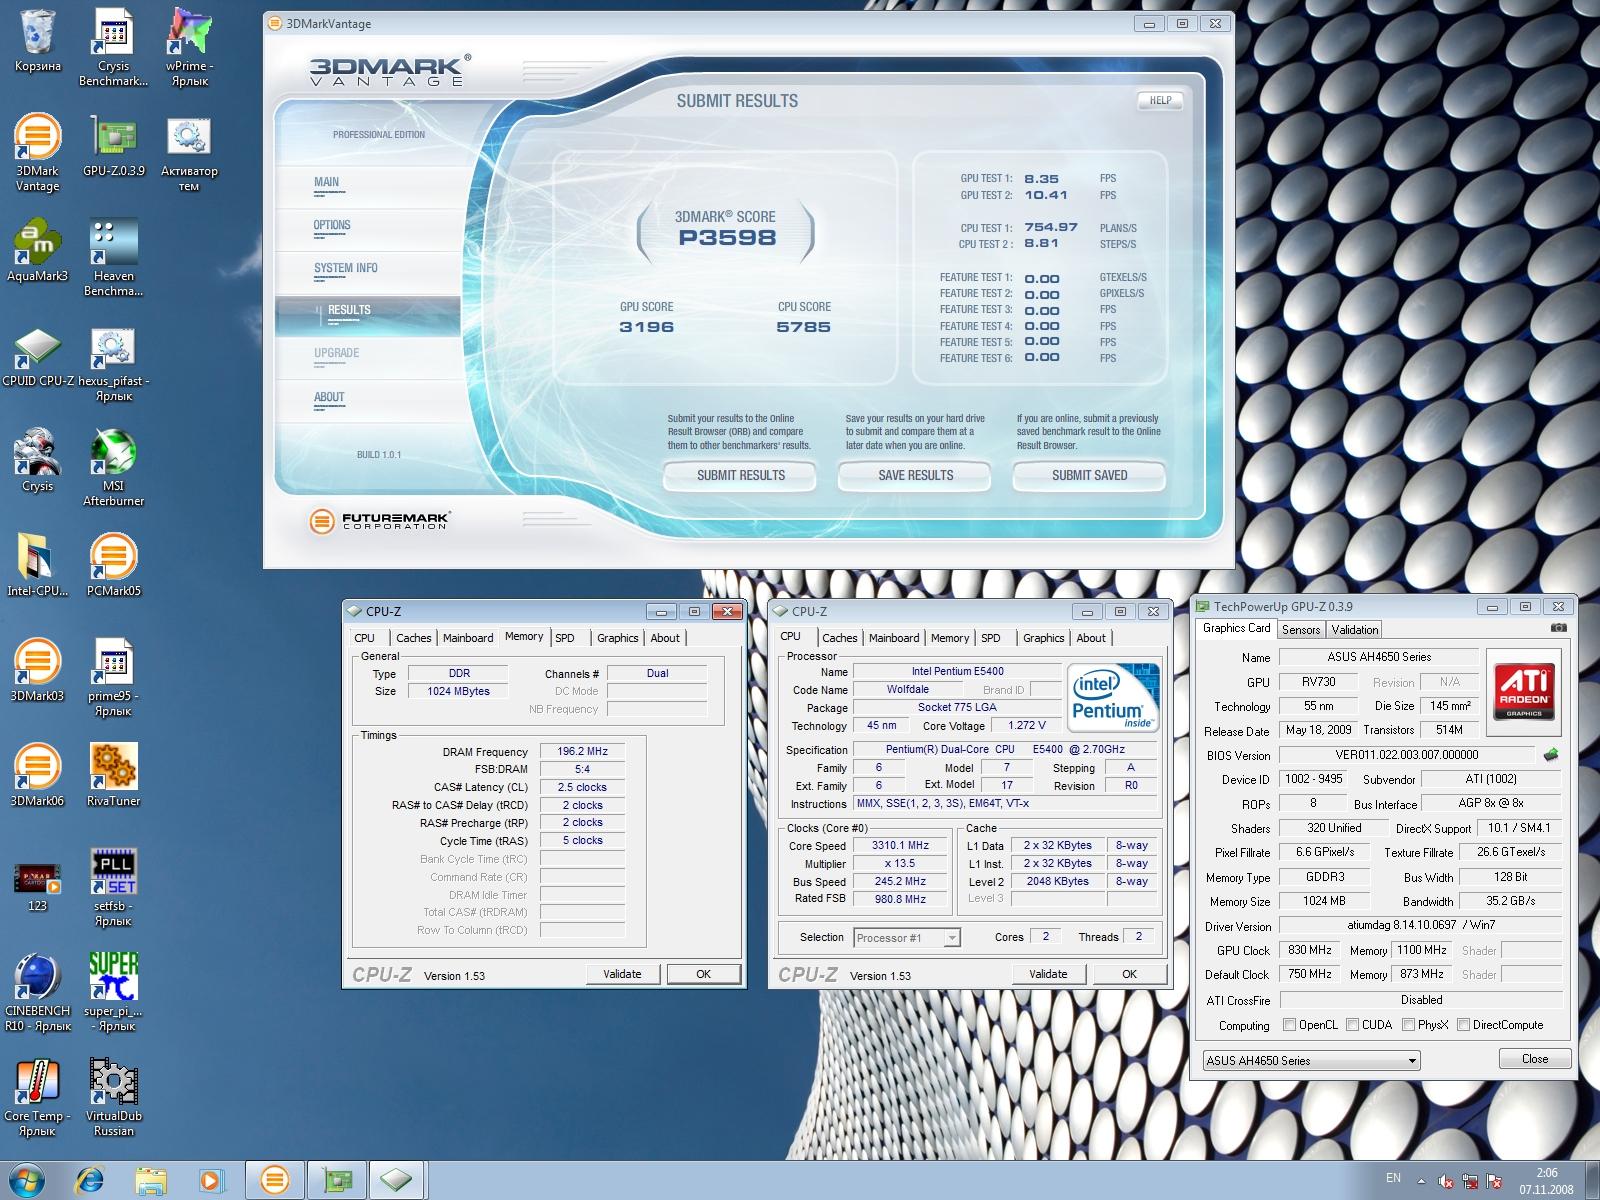This screenshot has height=1200, width=1600.
Task: Toggle the PhysX checkbox in GPU-Z
Action: 1408,1025
